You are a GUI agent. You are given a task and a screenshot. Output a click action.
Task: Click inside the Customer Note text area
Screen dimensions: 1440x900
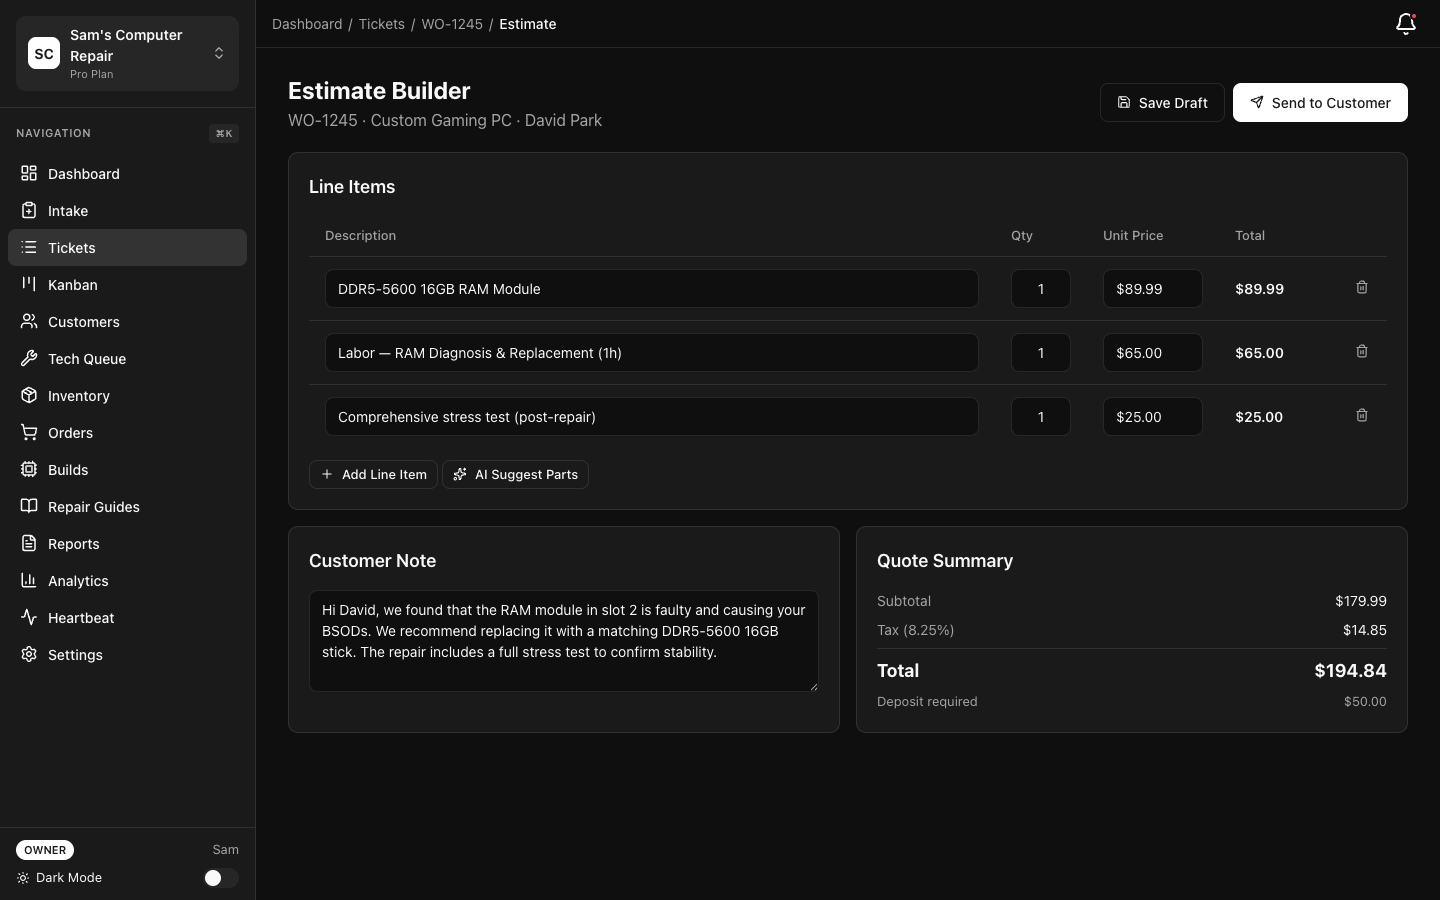(x=563, y=640)
